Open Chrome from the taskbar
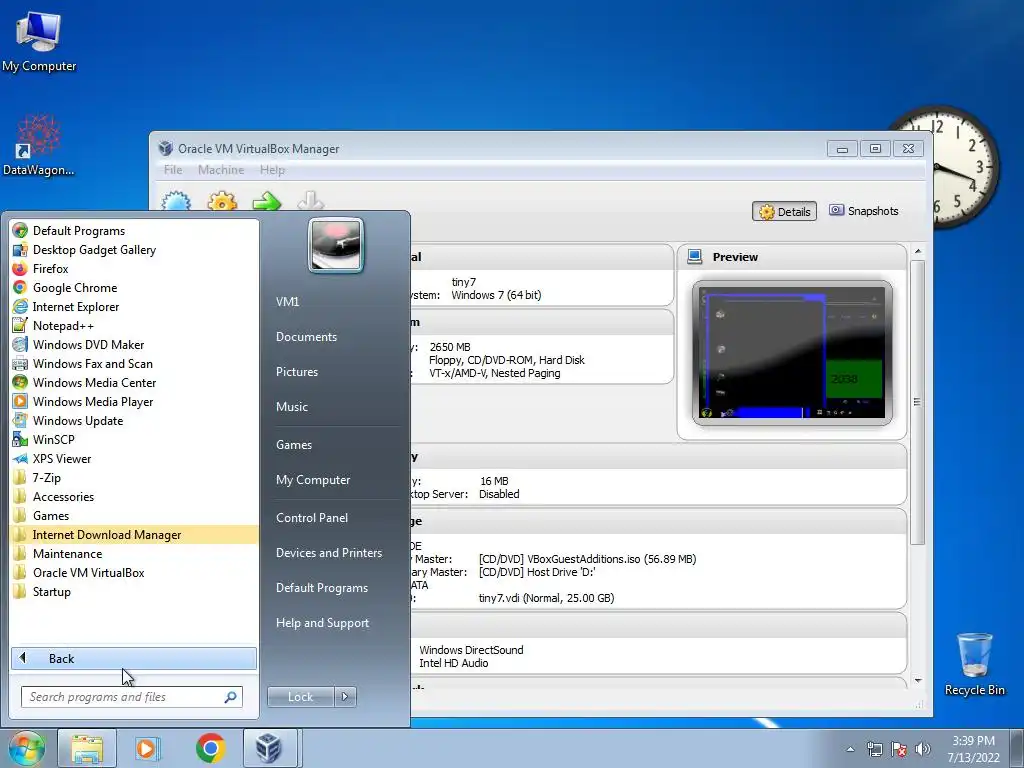 210,748
